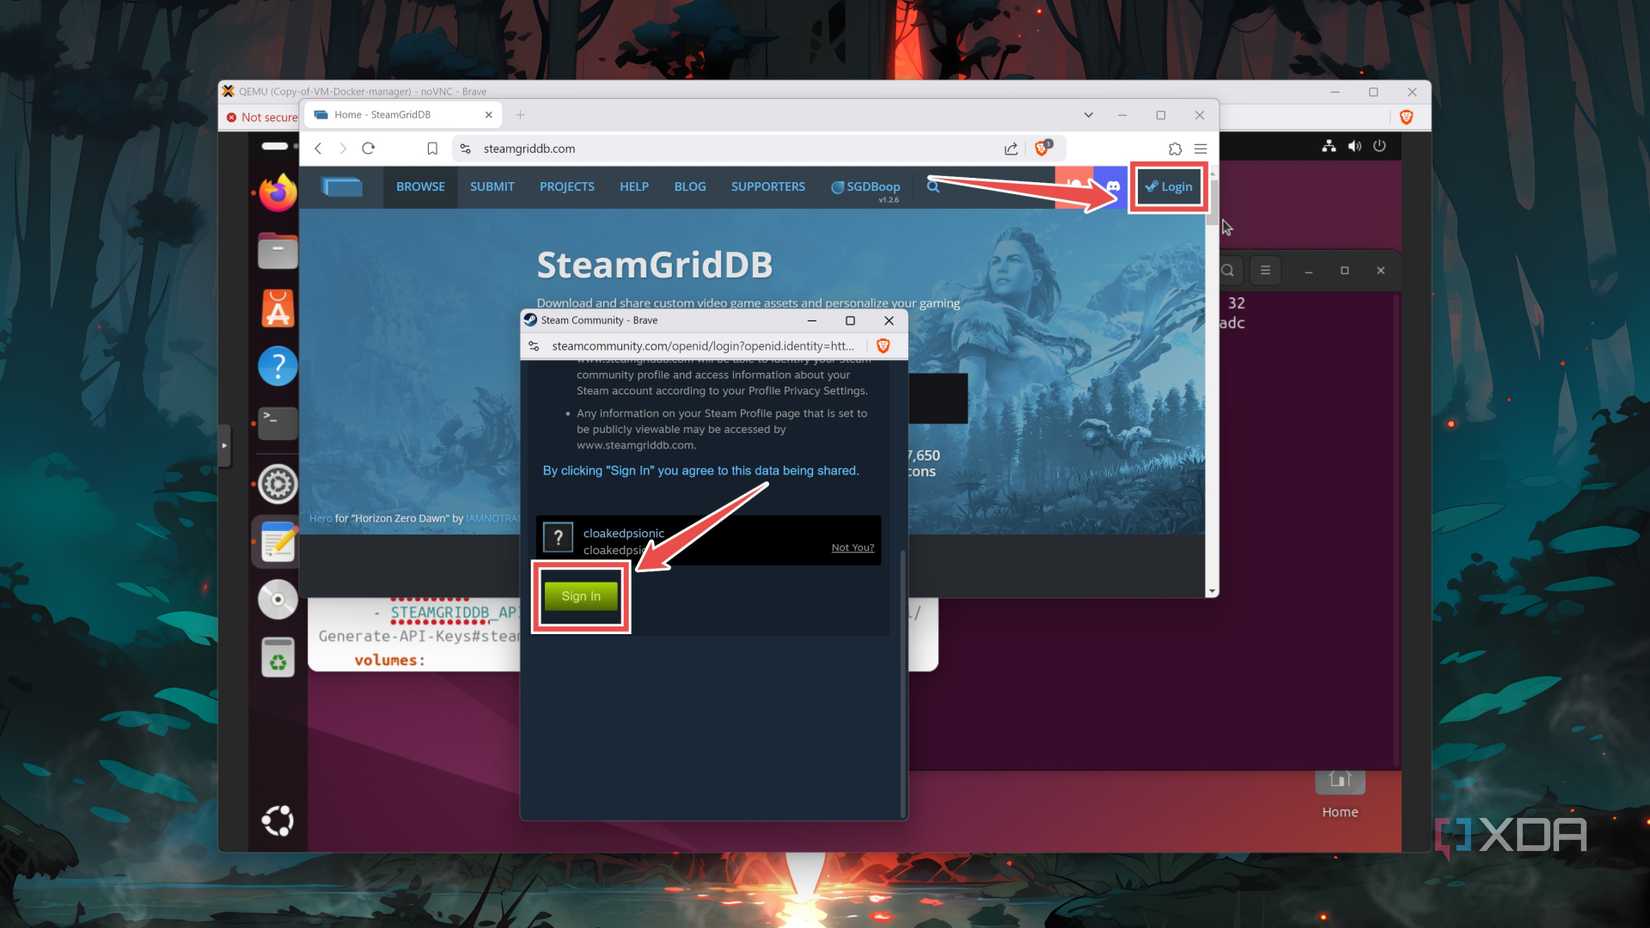Click the SteamGridDB logo icon
This screenshot has width=1650, height=928.
coord(342,187)
